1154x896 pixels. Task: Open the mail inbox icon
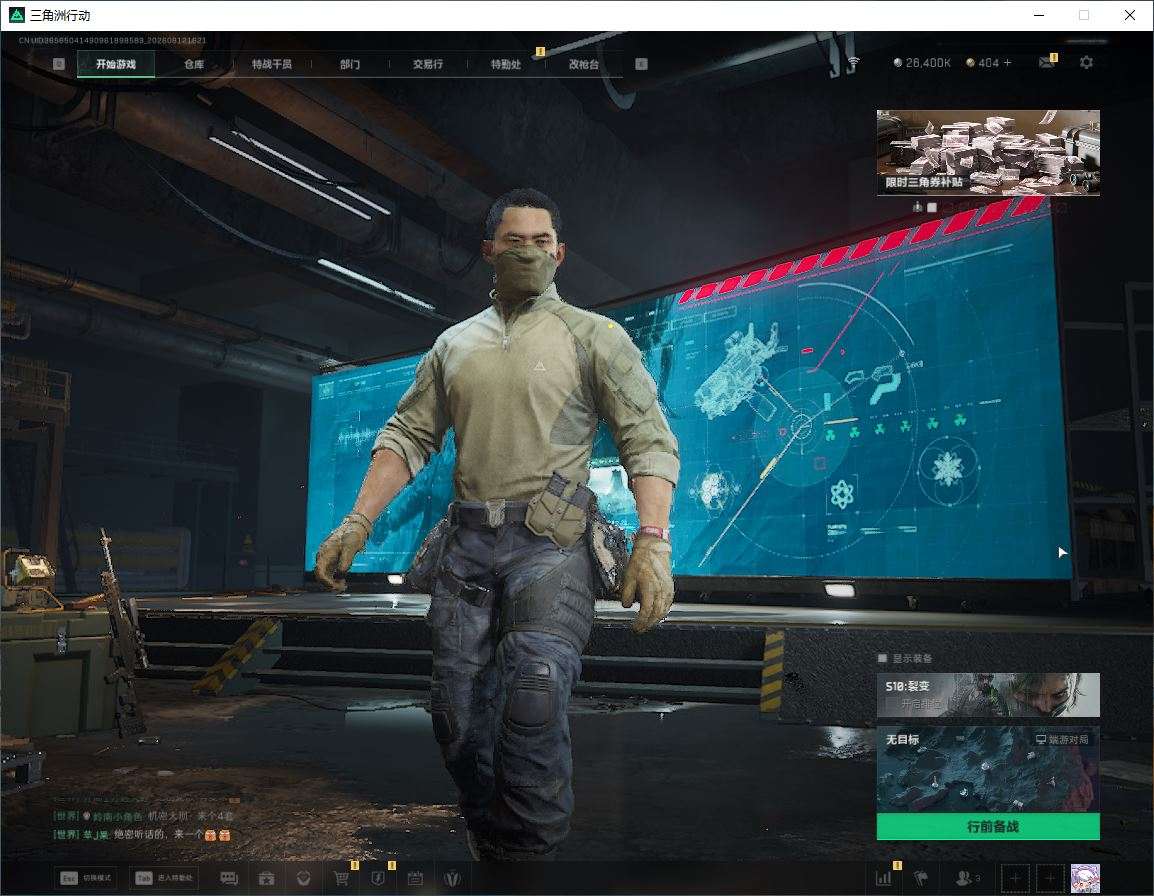1047,63
